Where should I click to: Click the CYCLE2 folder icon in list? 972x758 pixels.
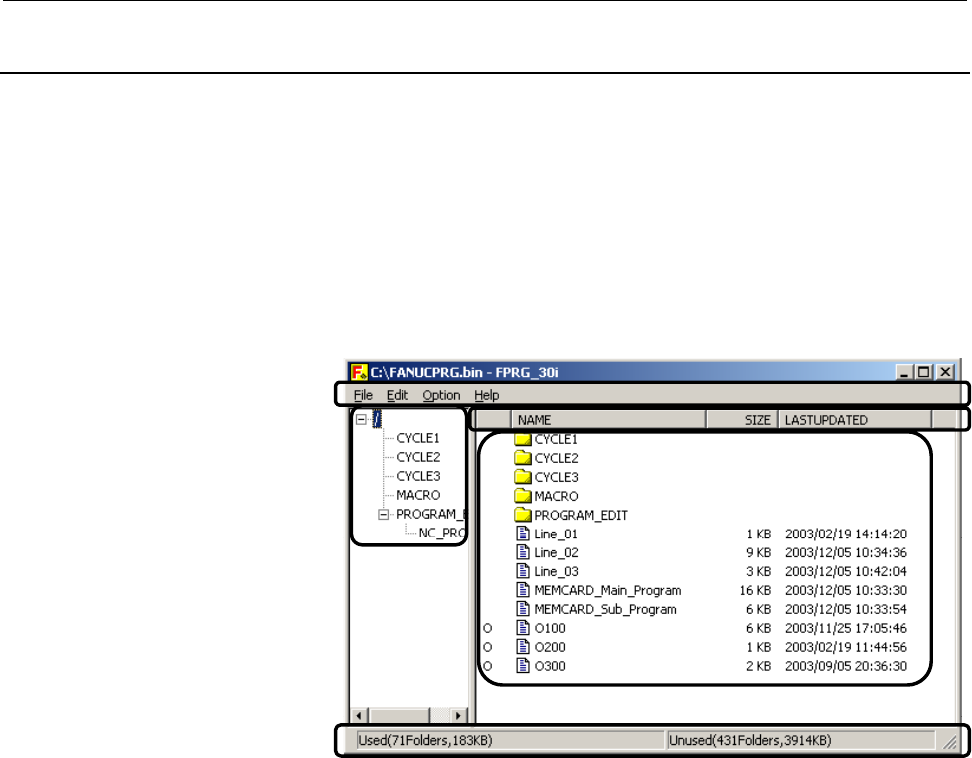click(x=523, y=458)
